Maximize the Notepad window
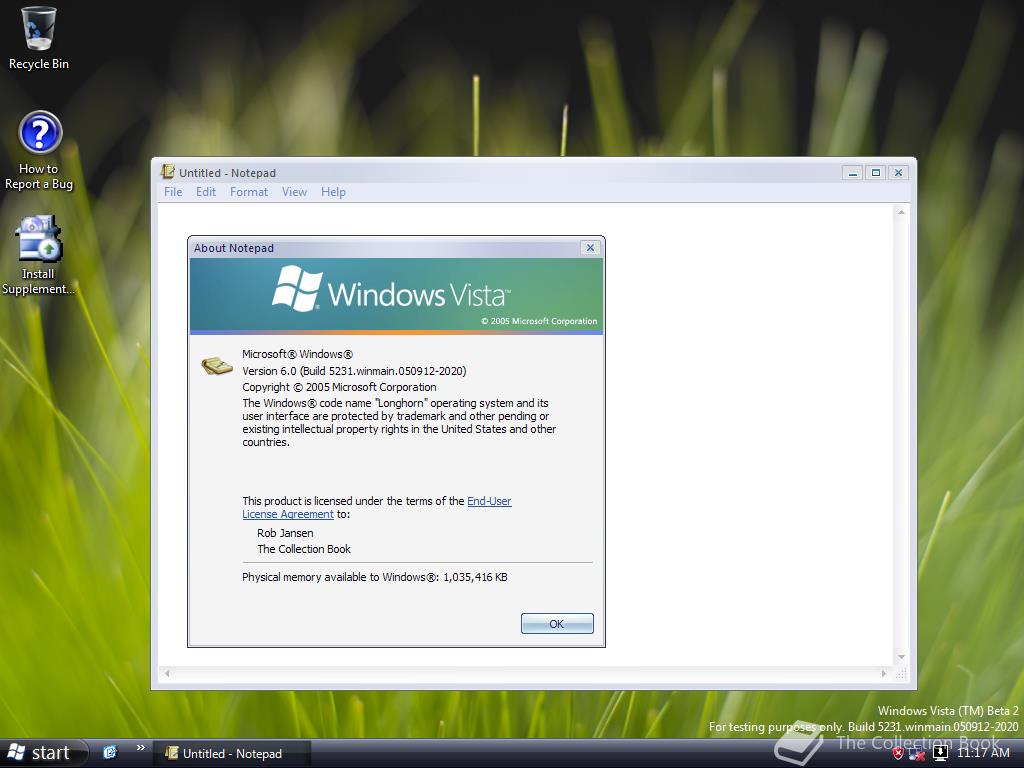This screenshot has height=768, width=1024. coord(876,173)
